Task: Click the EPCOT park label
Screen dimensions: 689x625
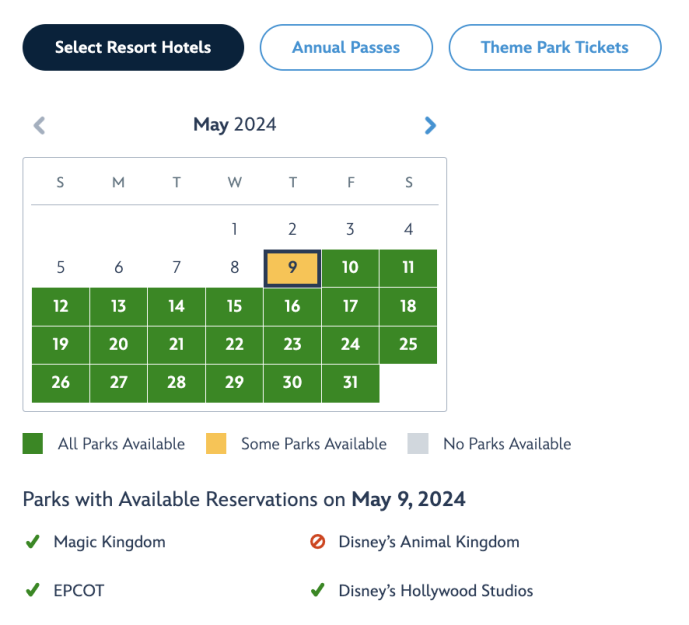Action: tap(79, 590)
